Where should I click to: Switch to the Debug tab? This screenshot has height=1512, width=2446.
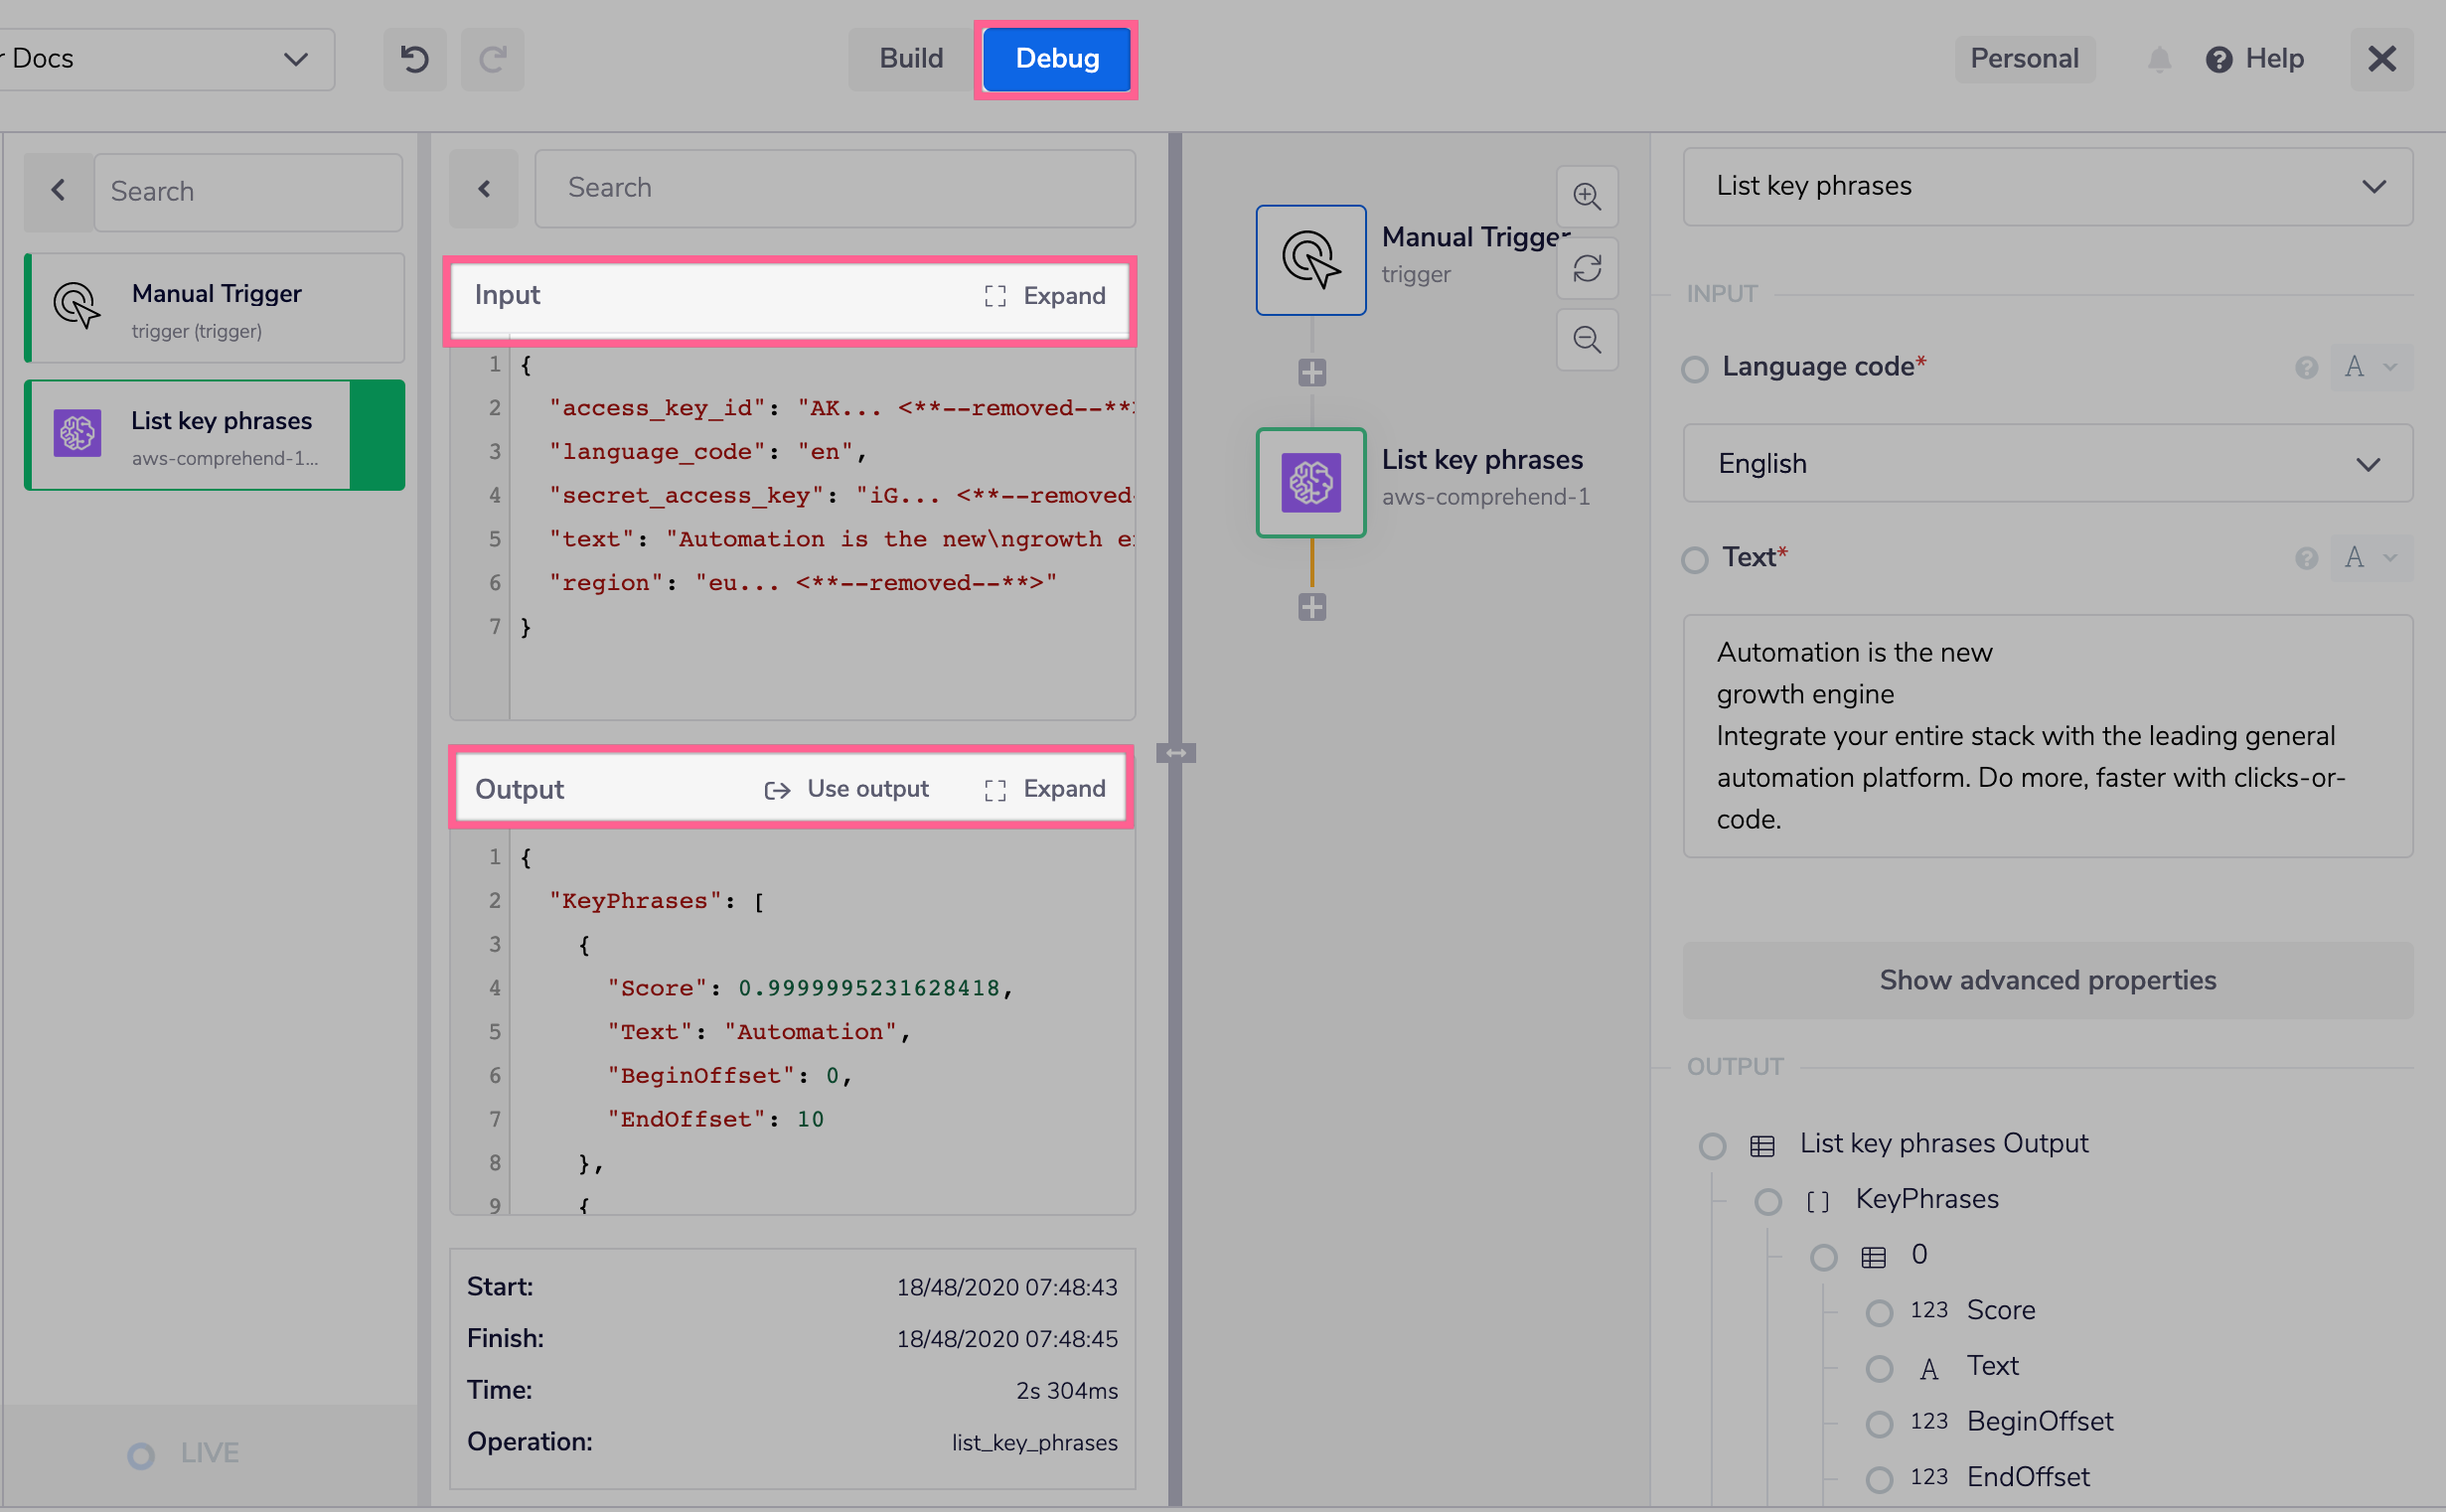(x=1056, y=58)
